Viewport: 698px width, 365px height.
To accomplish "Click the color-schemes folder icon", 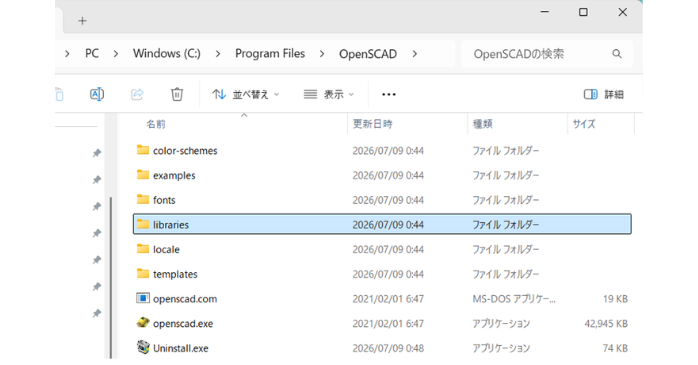I will click(x=143, y=150).
